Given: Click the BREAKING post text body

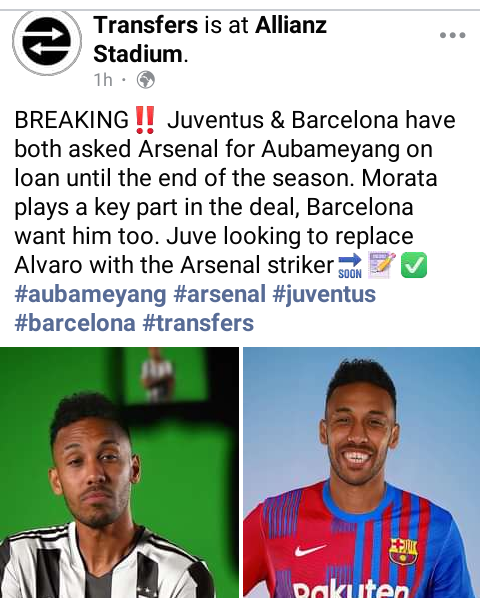Looking at the screenshot, I should (x=235, y=192).
